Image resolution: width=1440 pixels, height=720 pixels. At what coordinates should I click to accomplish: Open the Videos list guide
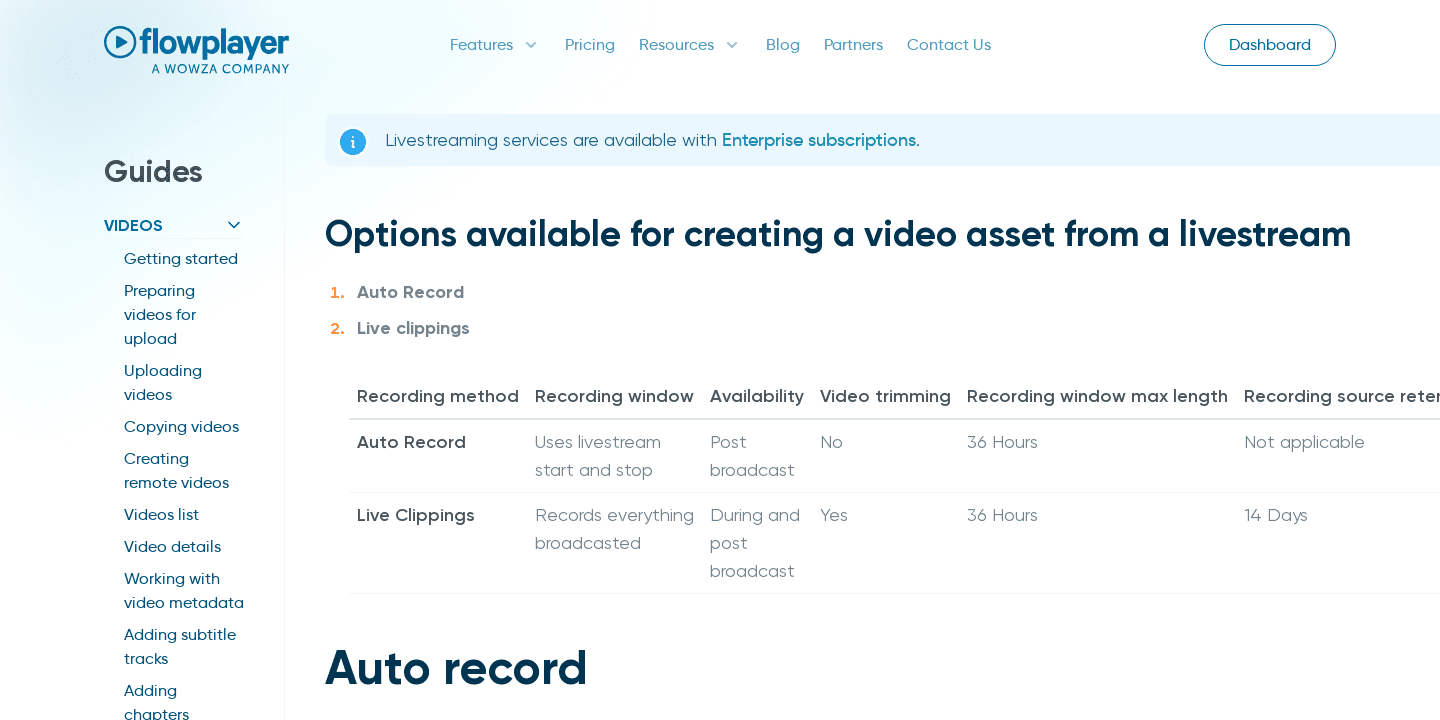[161, 515]
